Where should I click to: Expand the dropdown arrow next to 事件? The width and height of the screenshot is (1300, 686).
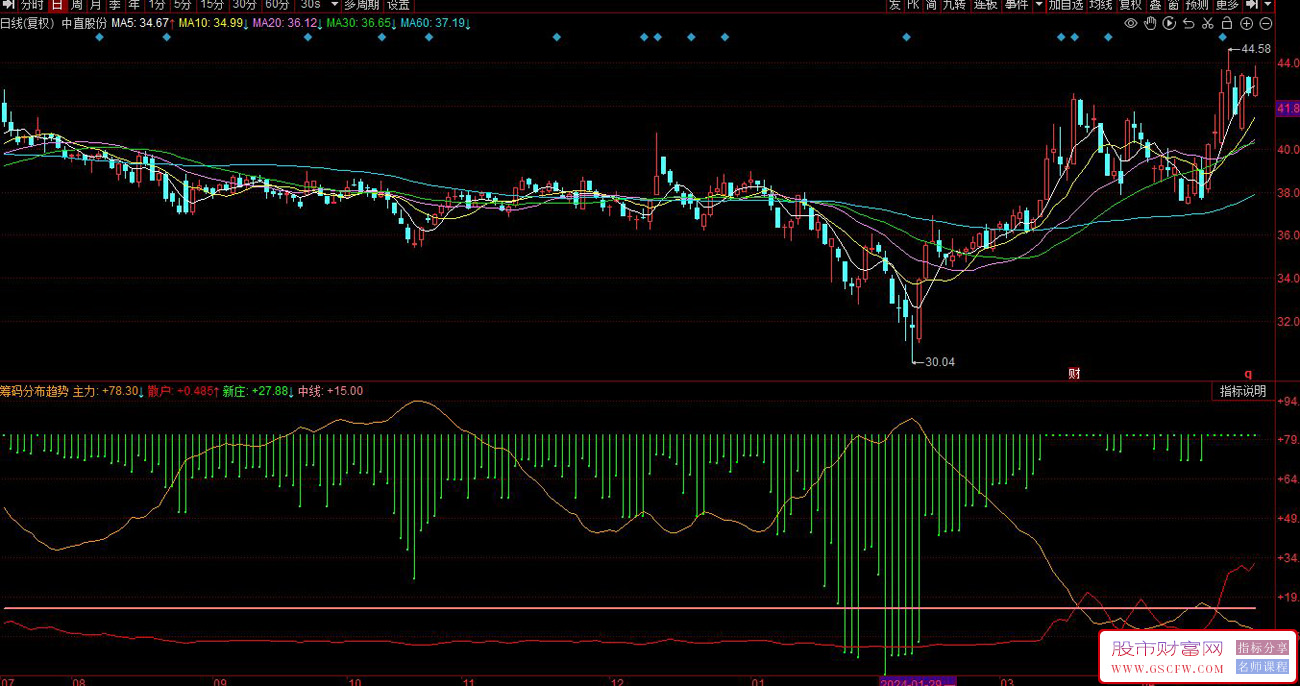coord(1039,5)
